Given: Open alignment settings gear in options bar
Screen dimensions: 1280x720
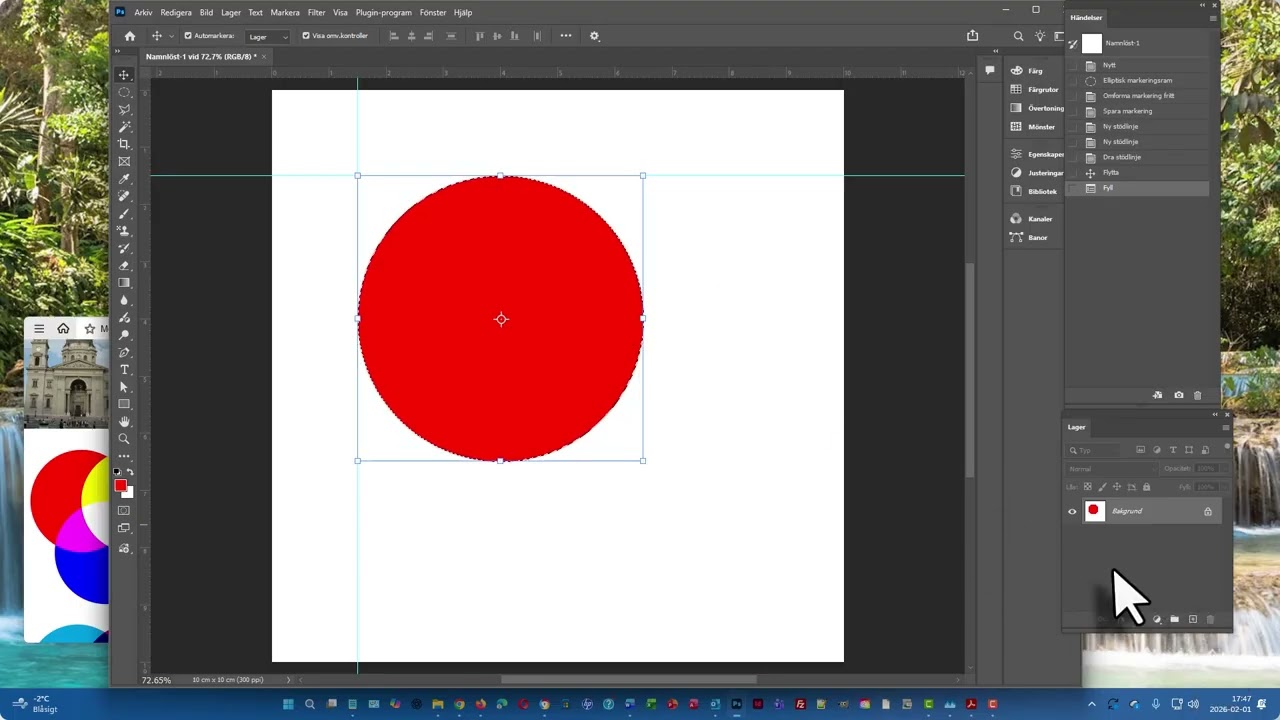Looking at the screenshot, I should click(x=594, y=36).
